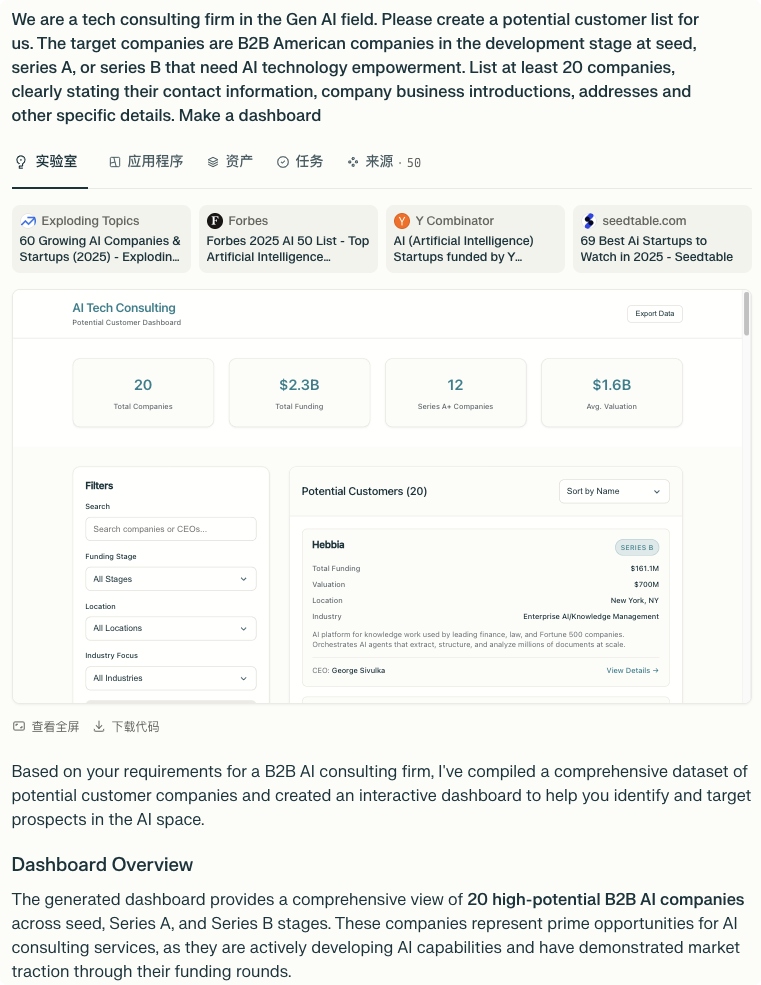Screen dimensions: 761x985
Task: Open the Y Combinator source card
Action: click(475, 239)
